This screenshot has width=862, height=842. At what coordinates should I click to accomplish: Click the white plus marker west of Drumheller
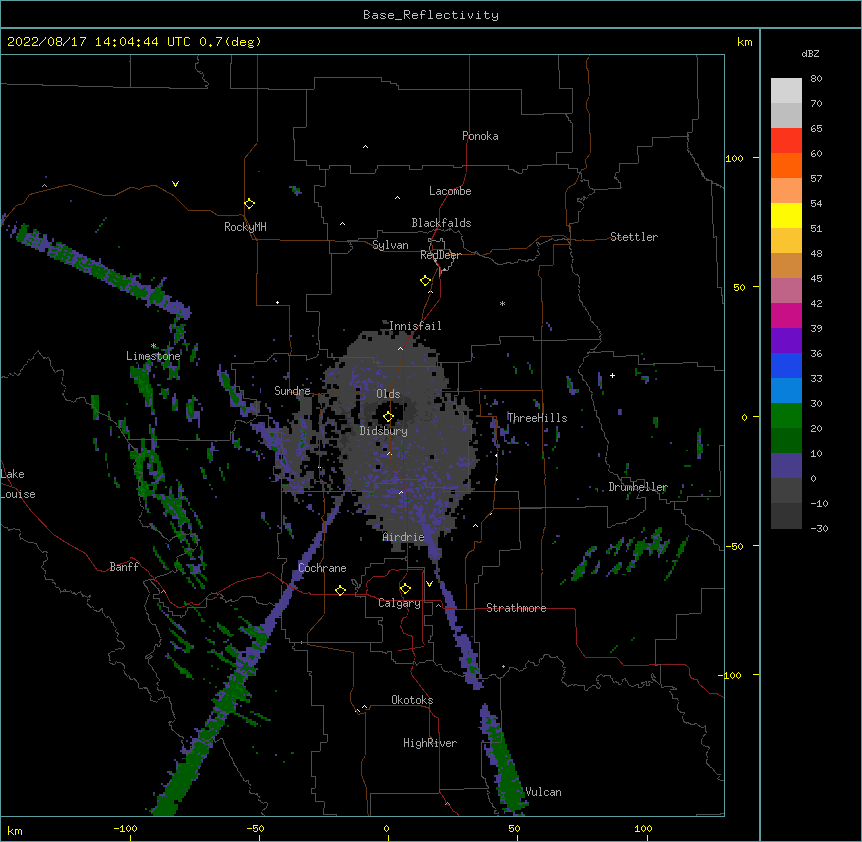[612, 375]
